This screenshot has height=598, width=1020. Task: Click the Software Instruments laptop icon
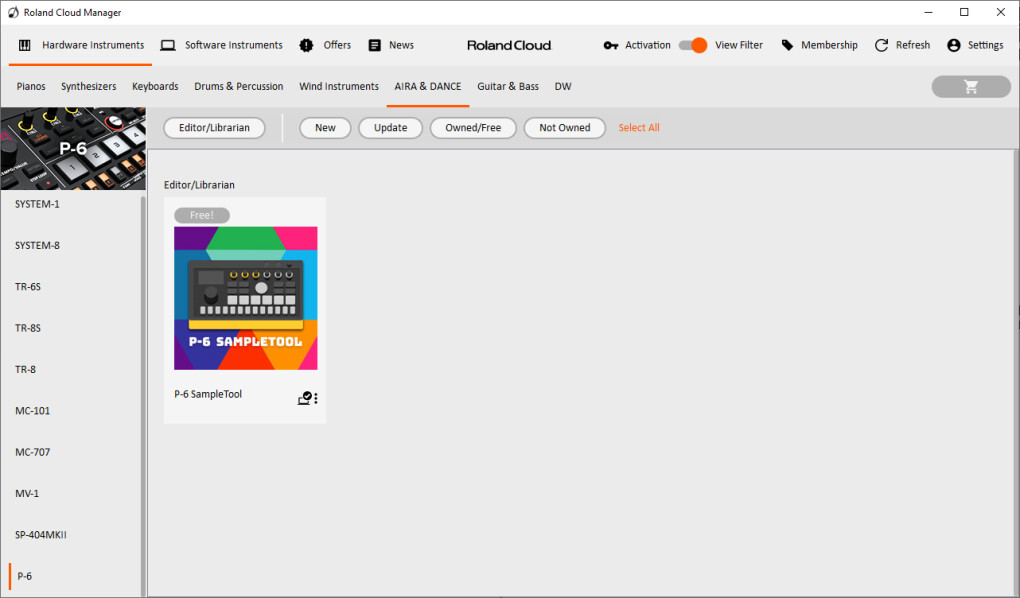click(168, 45)
